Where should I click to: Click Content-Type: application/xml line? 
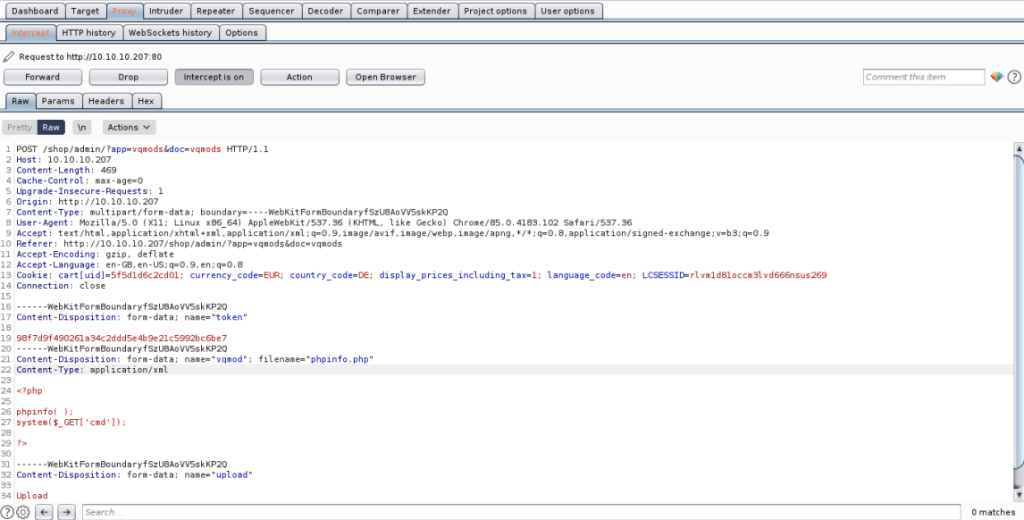click(x=92, y=370)
